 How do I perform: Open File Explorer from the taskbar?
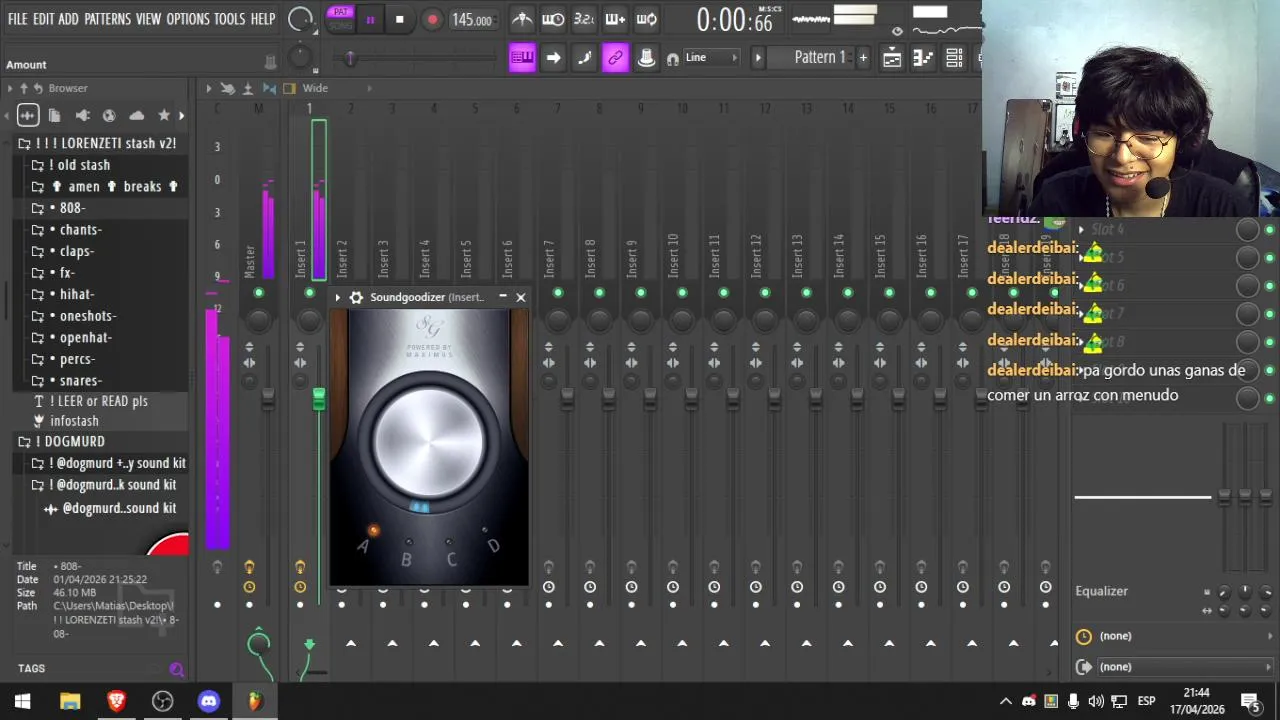point(70,701)
